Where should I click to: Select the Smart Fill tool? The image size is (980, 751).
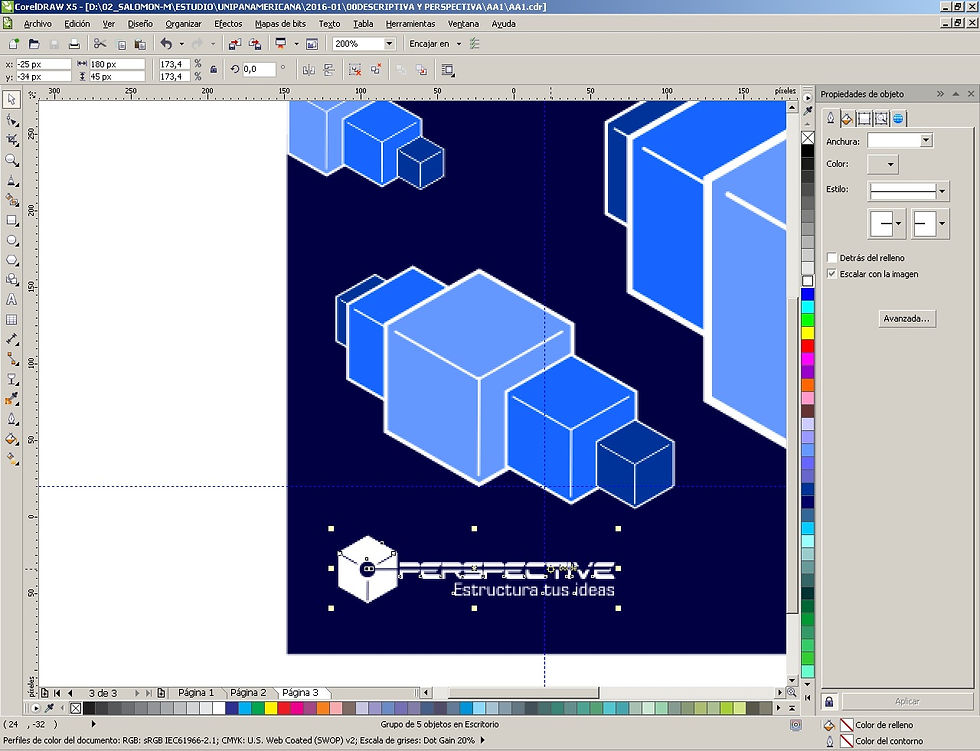pyautogui.click(x=11, y=201)
